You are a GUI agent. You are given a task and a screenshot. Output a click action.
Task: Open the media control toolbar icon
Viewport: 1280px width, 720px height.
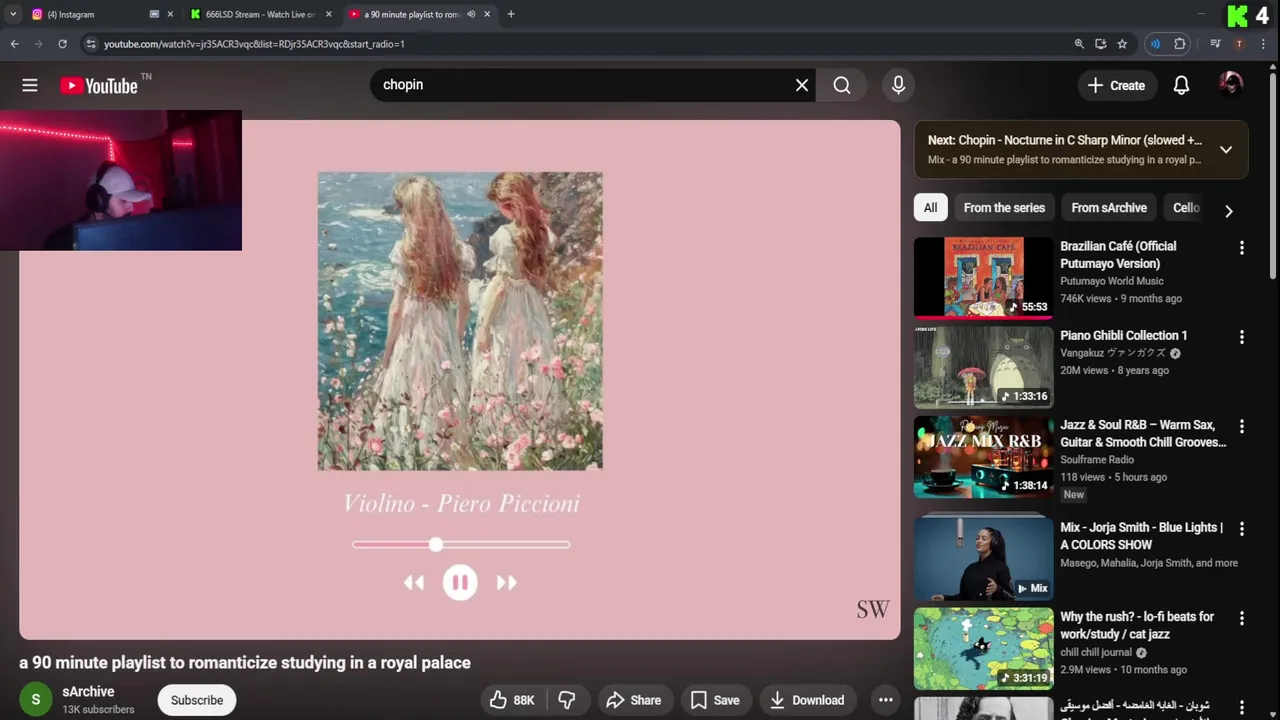tap(1215, 44)
